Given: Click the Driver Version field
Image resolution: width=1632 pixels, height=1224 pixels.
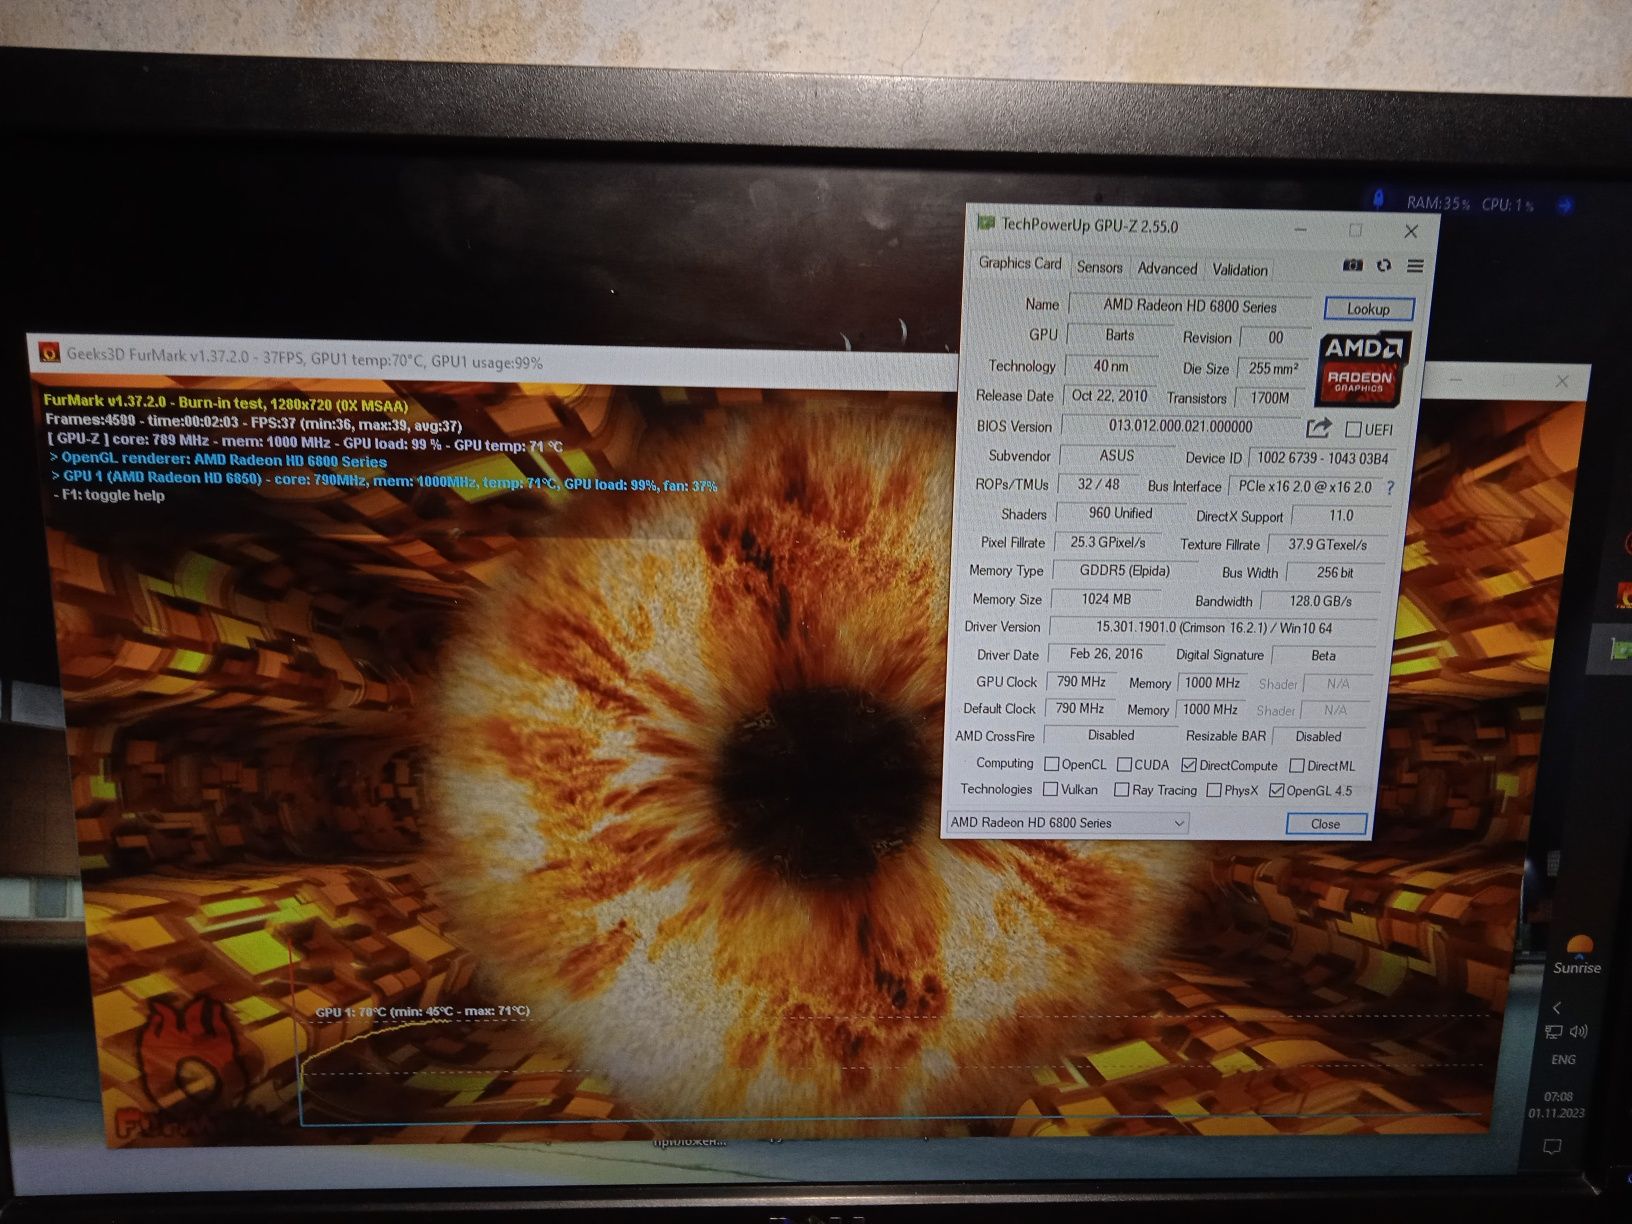Looking at the screenshot, I should click(1214, 628).
